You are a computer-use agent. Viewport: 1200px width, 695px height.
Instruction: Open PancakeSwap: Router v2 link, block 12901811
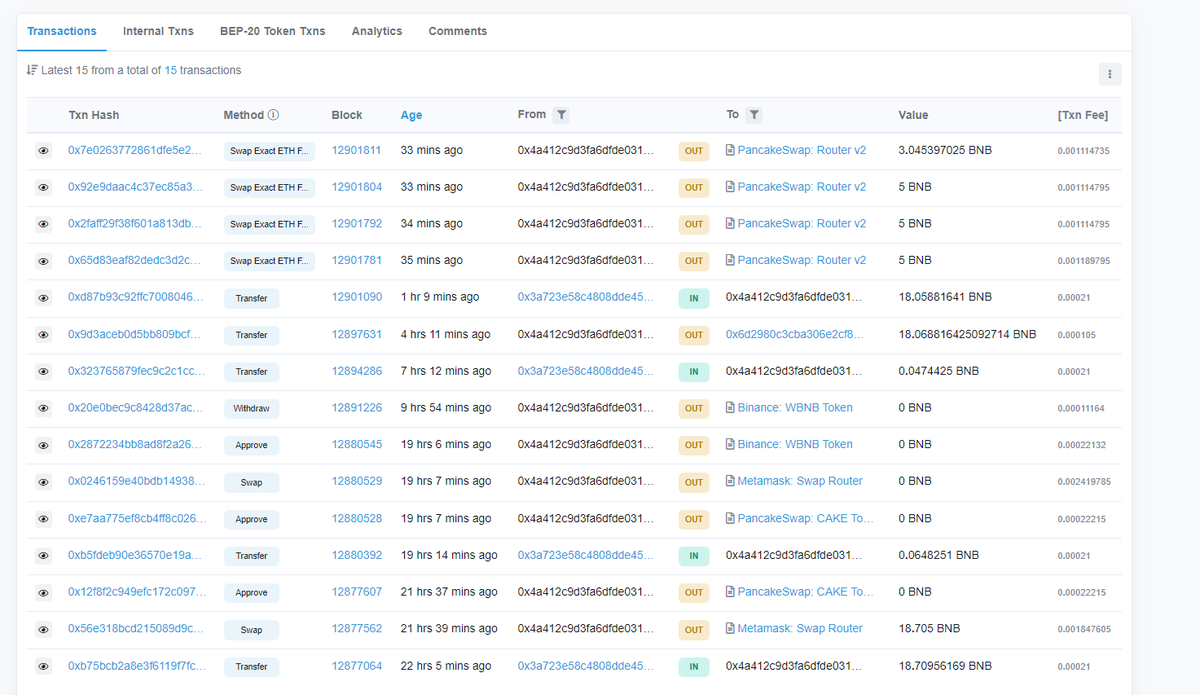(802, 150)
